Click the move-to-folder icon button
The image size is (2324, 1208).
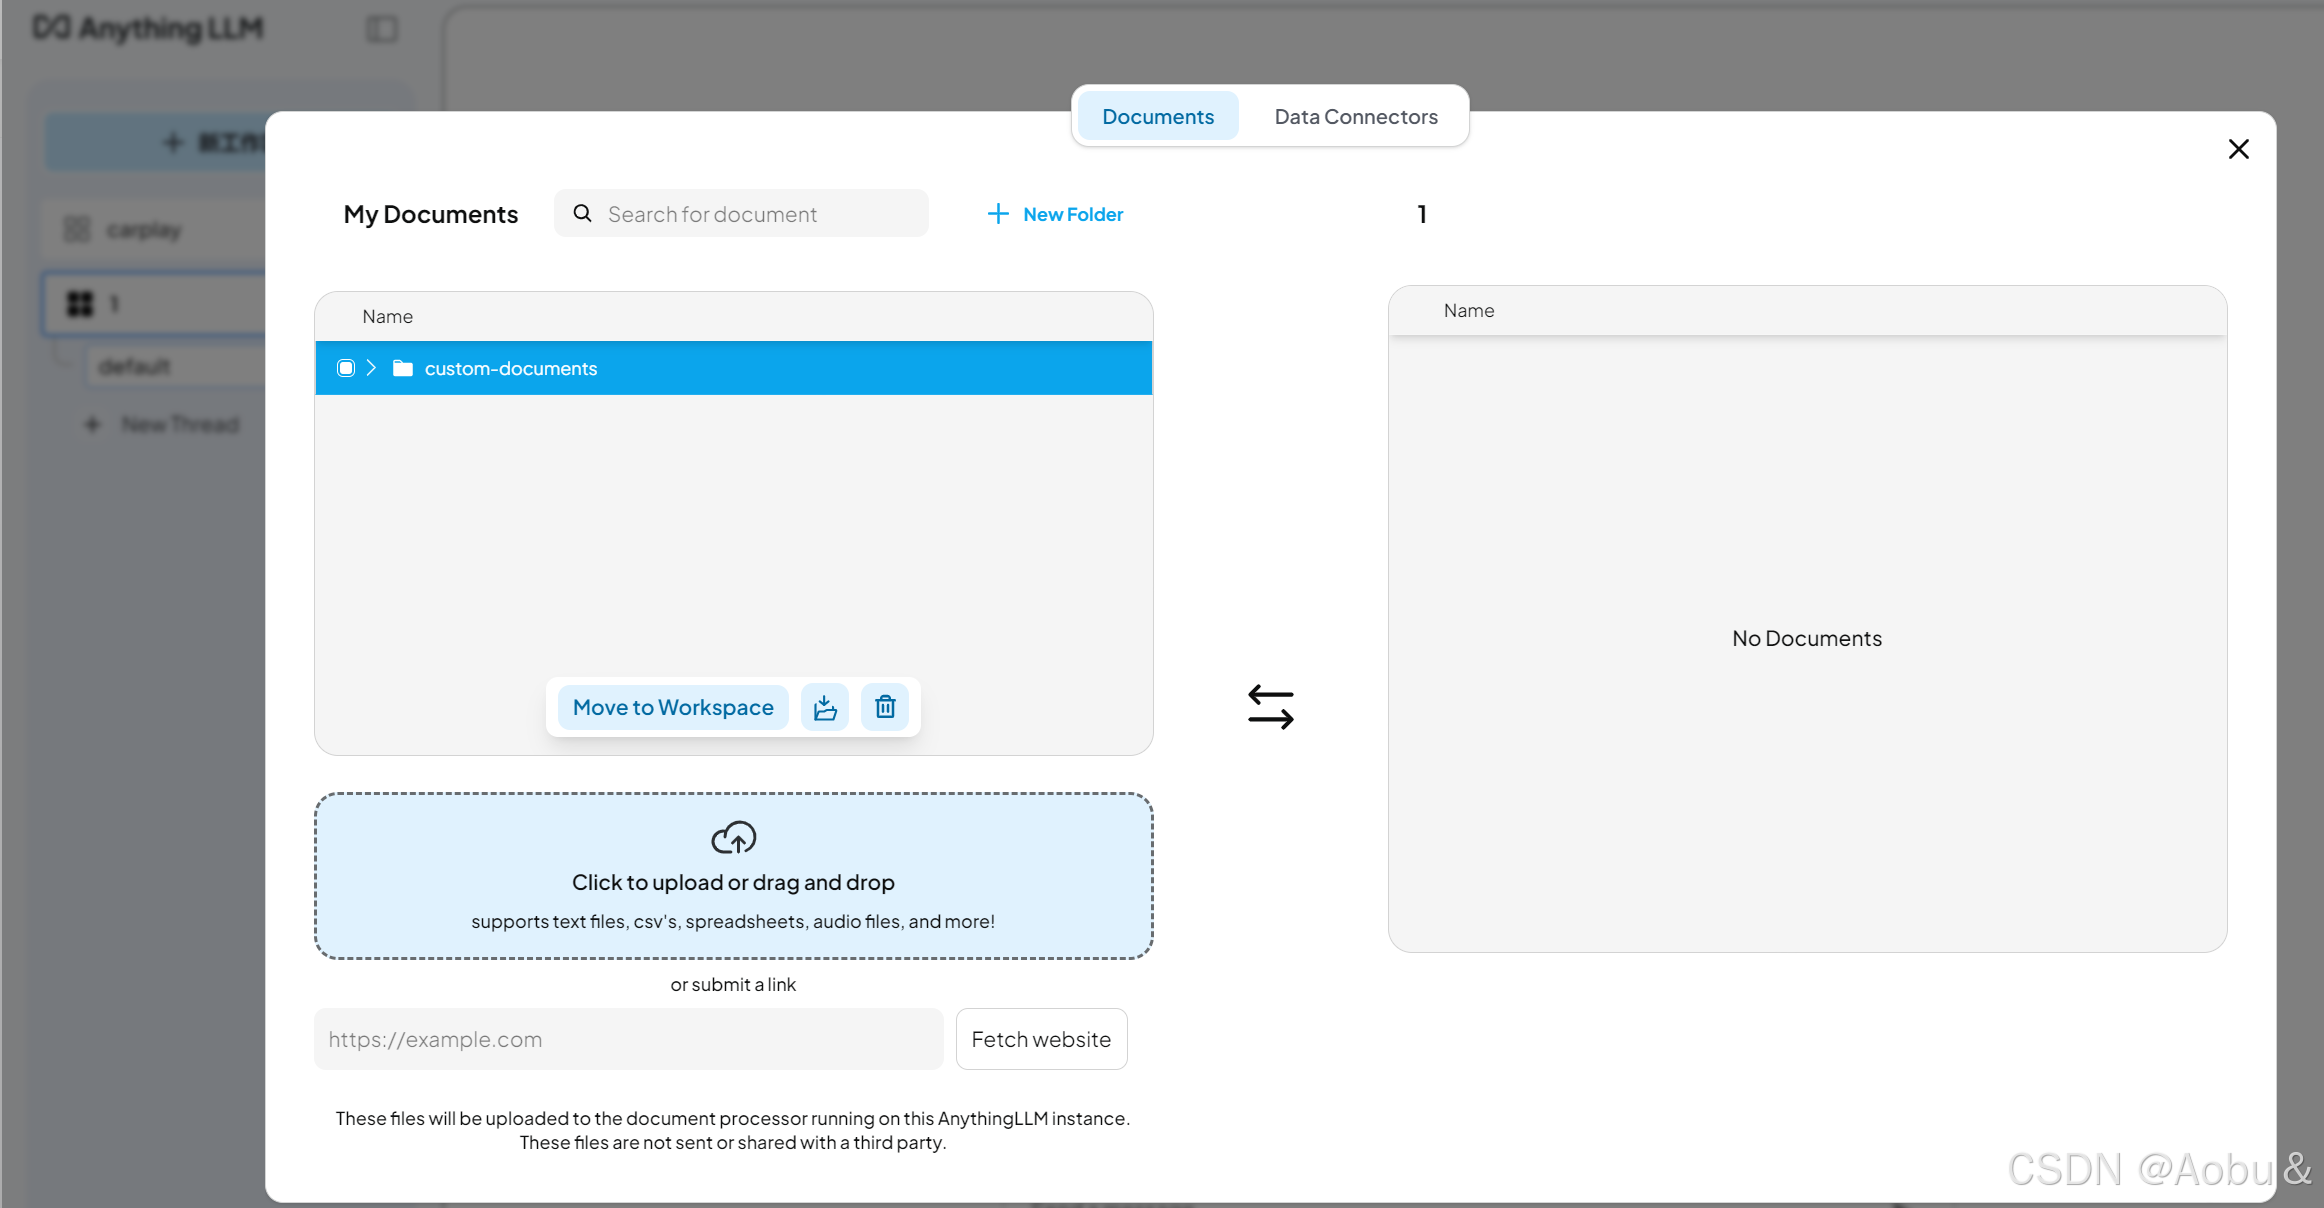point(825,707)
